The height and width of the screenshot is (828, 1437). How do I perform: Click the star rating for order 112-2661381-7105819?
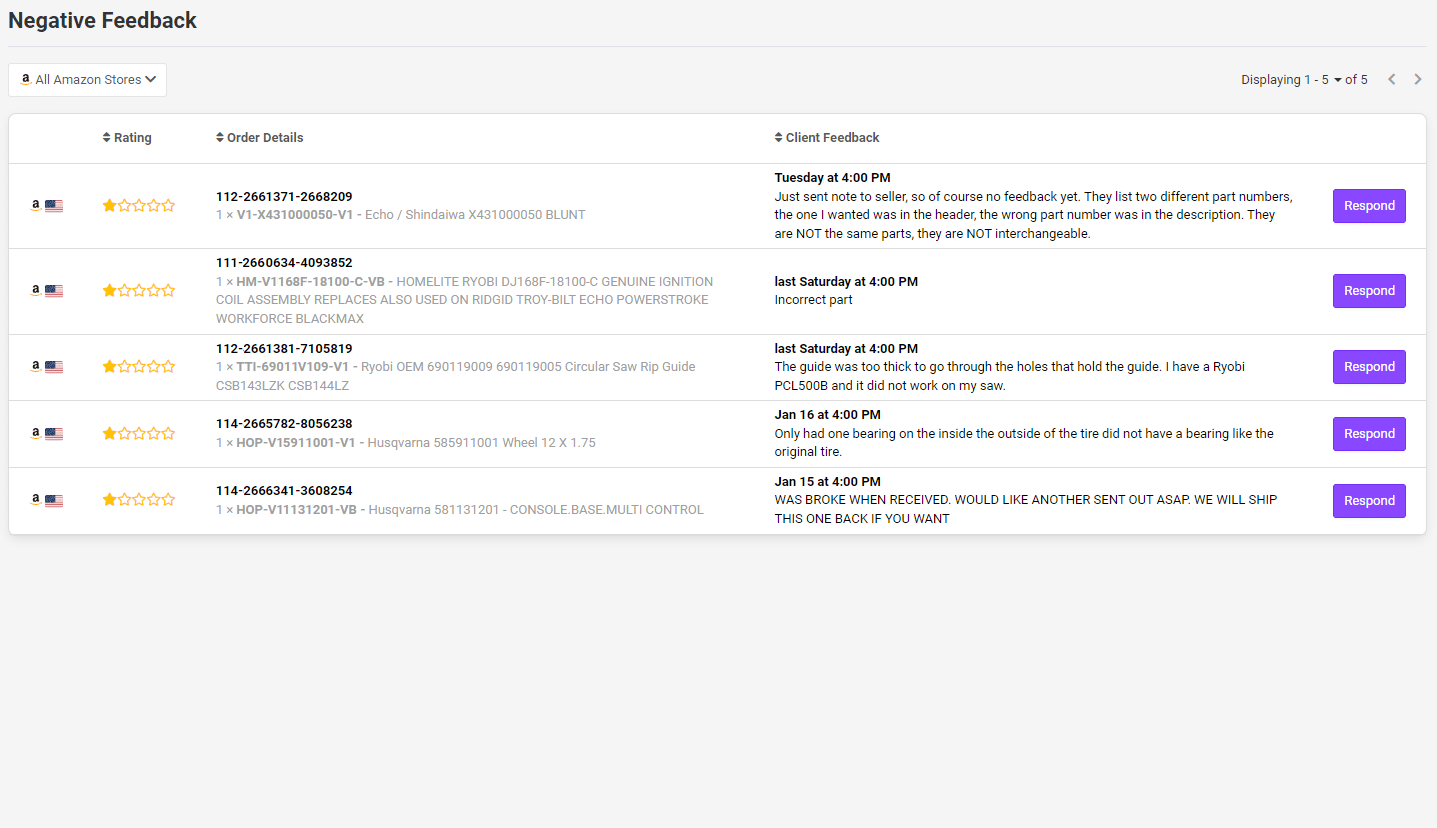click(x=139, y=367)
